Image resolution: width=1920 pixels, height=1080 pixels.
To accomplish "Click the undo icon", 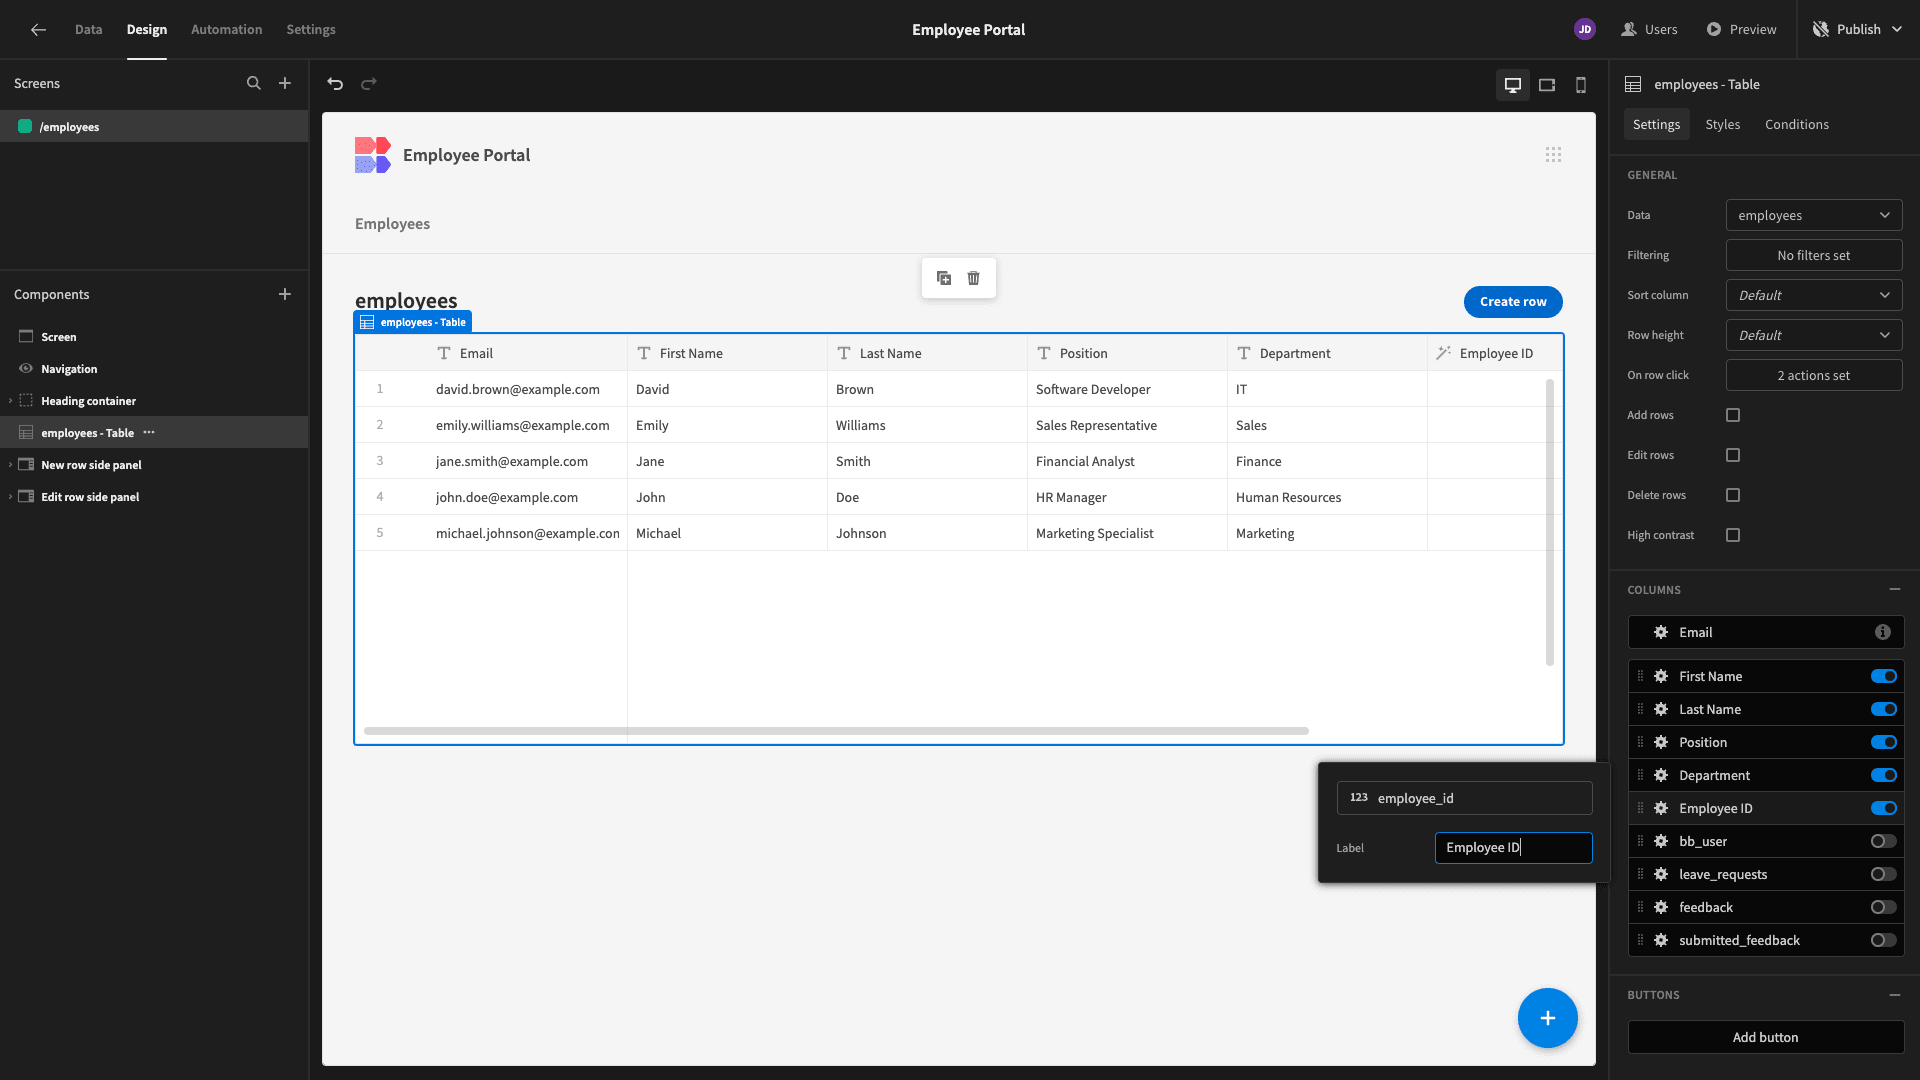I will pos(335,84).
